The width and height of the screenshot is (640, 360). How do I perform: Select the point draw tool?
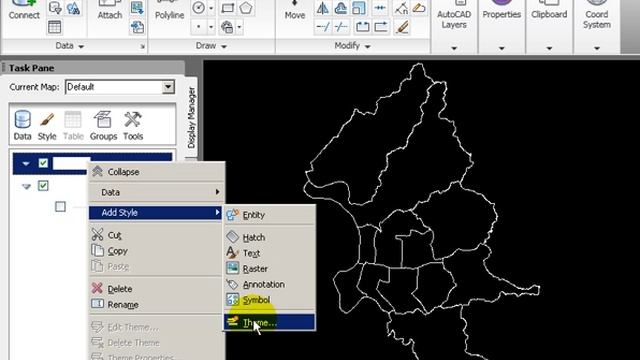click(x=198, y=27)
